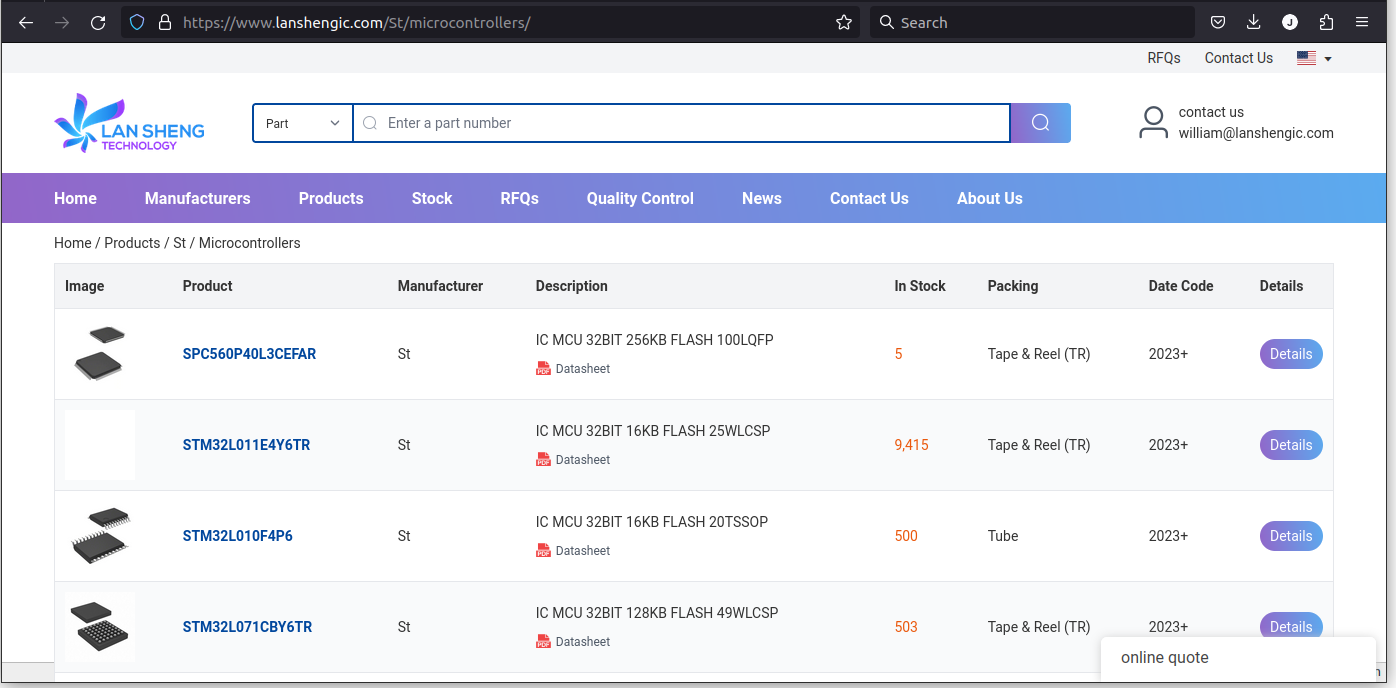View Details for SPC560P40L3CEFAR

(1291, 354)
